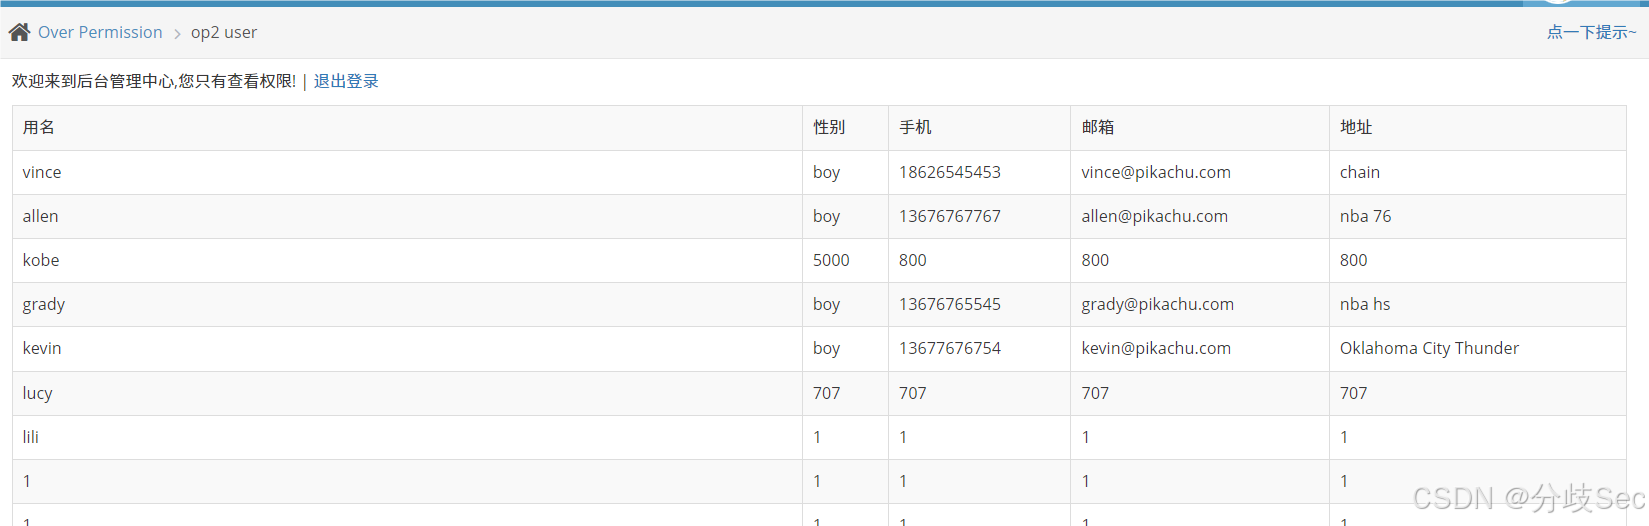Click email grady@pikachu.com
The width and height of the screenshot is (1649, 526).
tap(1158, 304)
